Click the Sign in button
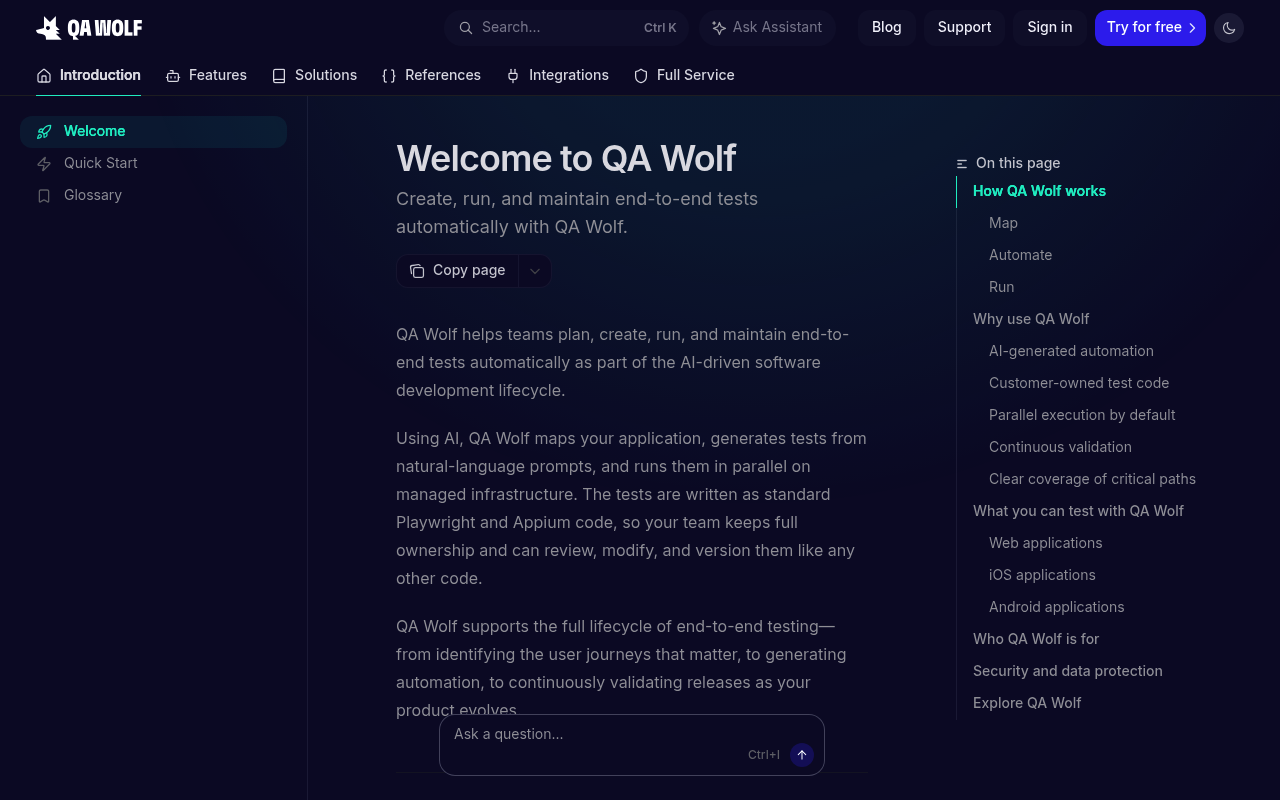This screenshot has width=1280, height=800. pos(1050,28)
